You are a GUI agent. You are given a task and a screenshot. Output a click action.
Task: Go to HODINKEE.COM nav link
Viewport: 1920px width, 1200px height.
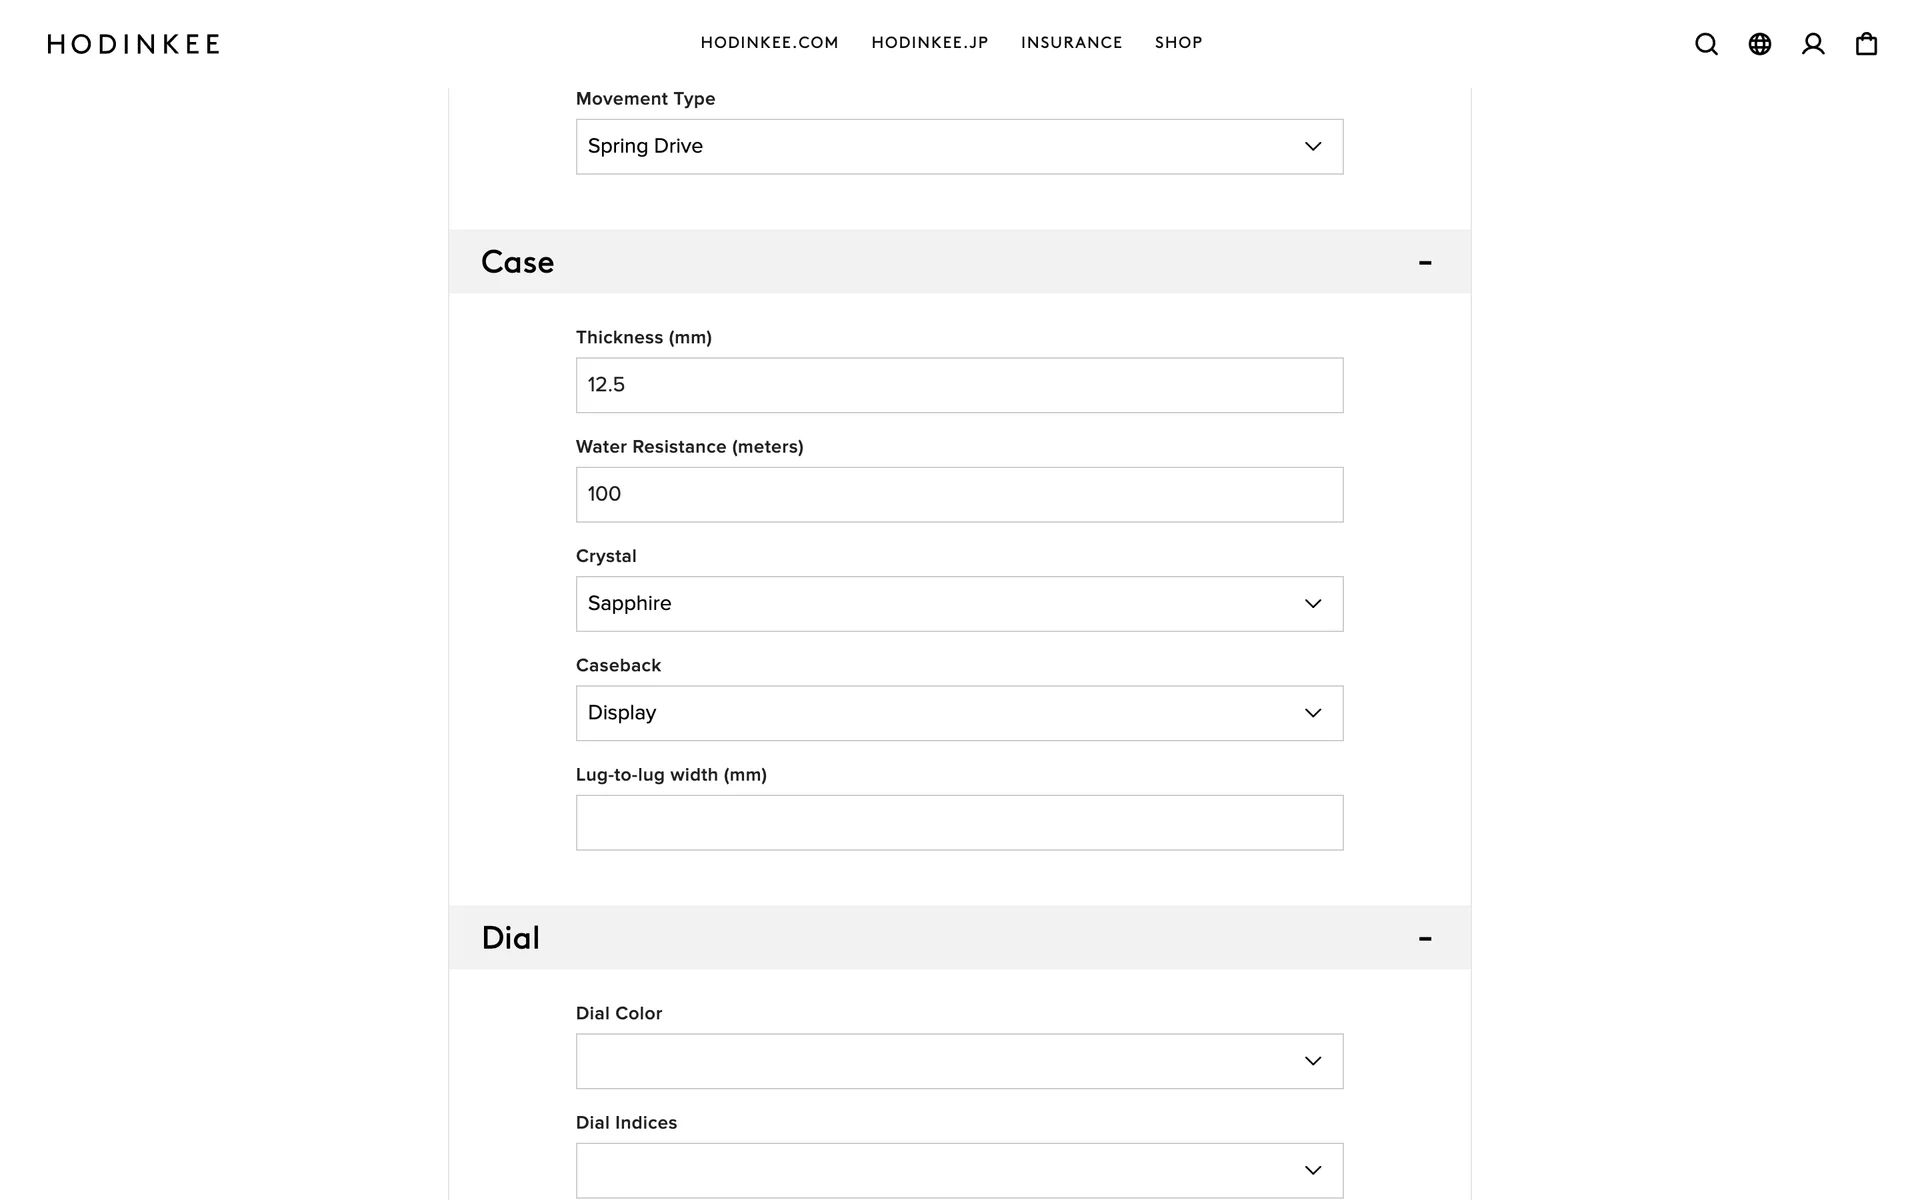point(769,43)
